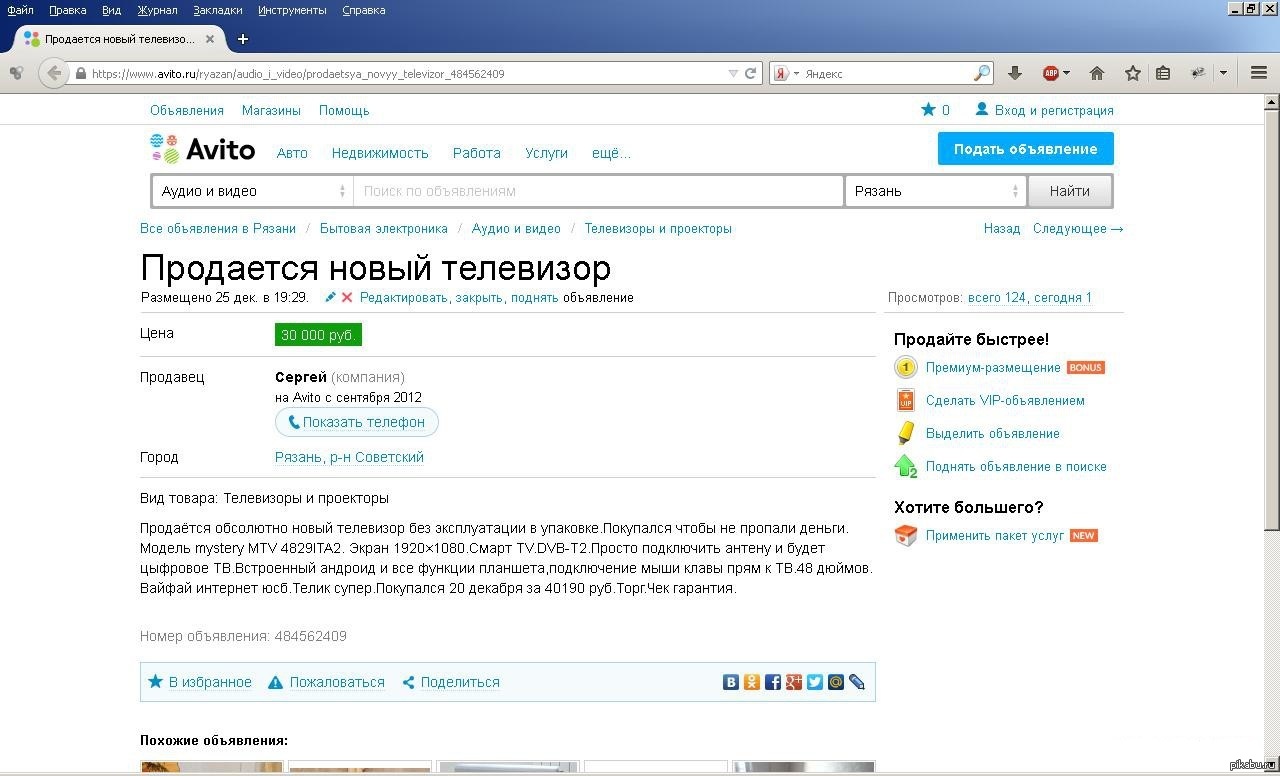The image size is (1280, 776).
Task: Bookmark page with star toolbar icon
Action: (x=1132, y=73)
